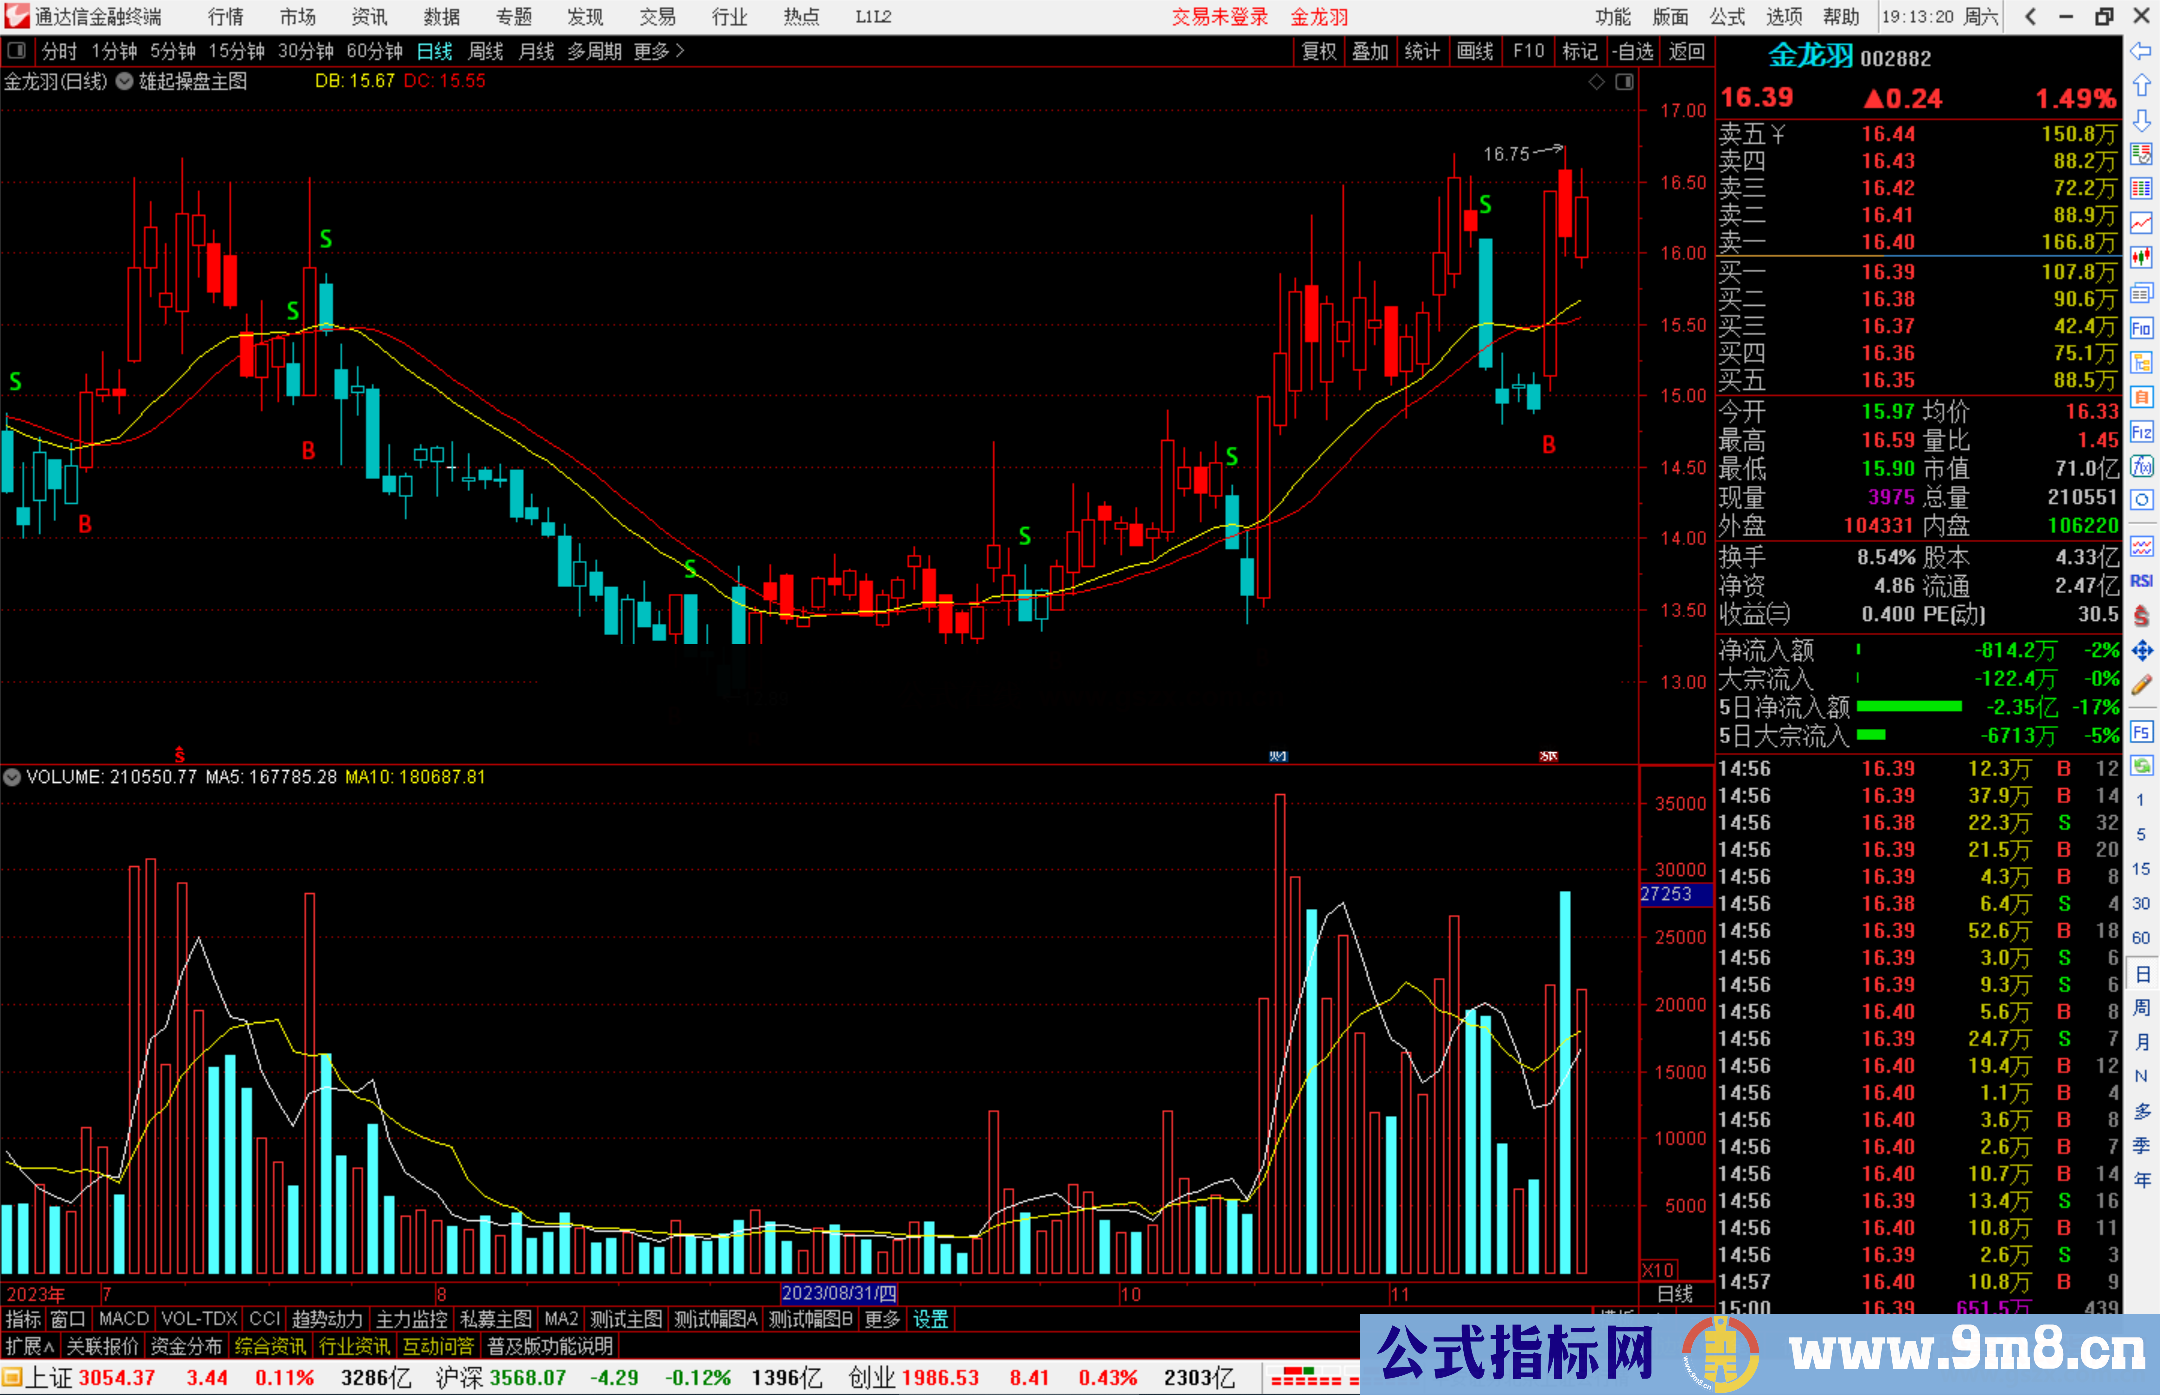Screen dimensions: 2160x1395
Task: Expand the 扩展 panel at bottom left
Action: coord(29,1346)
